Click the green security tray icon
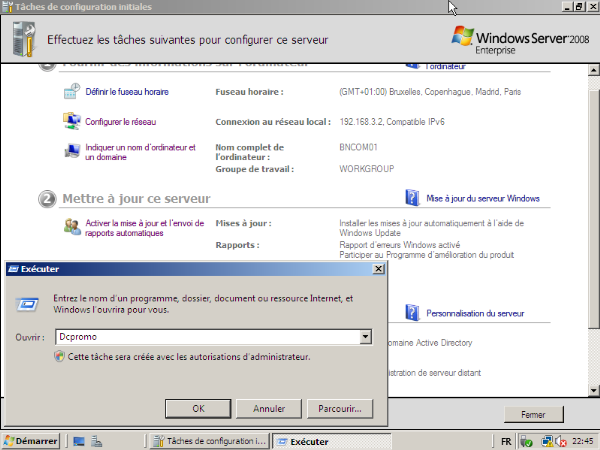The image size is (600, 450). (527, 441)
